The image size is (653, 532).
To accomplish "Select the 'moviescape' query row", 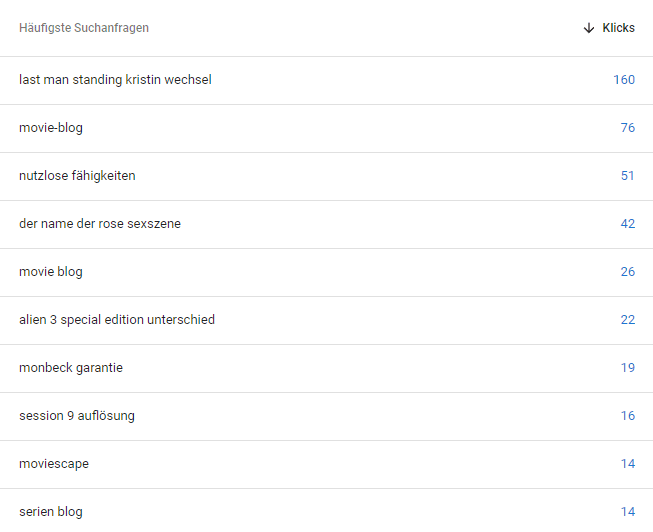I will click(54, 464).
